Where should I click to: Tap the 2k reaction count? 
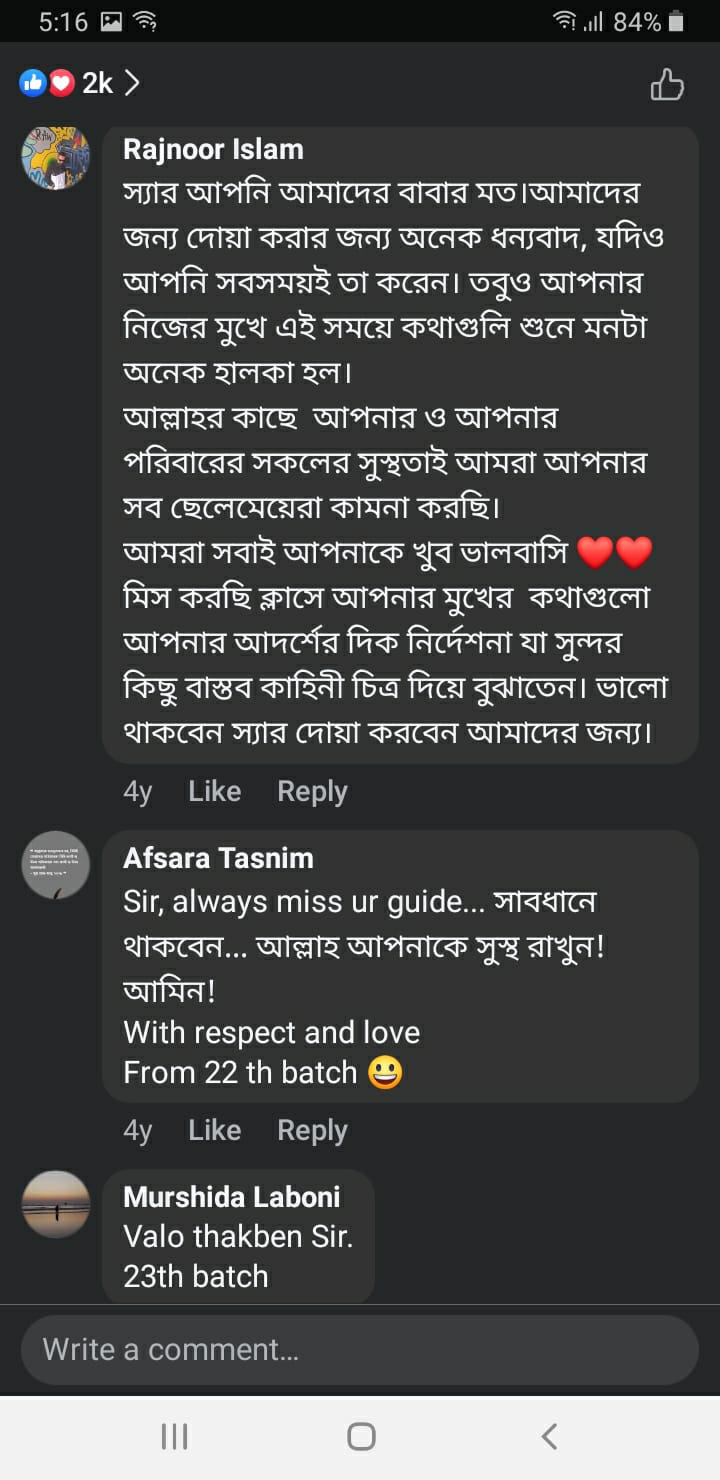click(97, 84)
